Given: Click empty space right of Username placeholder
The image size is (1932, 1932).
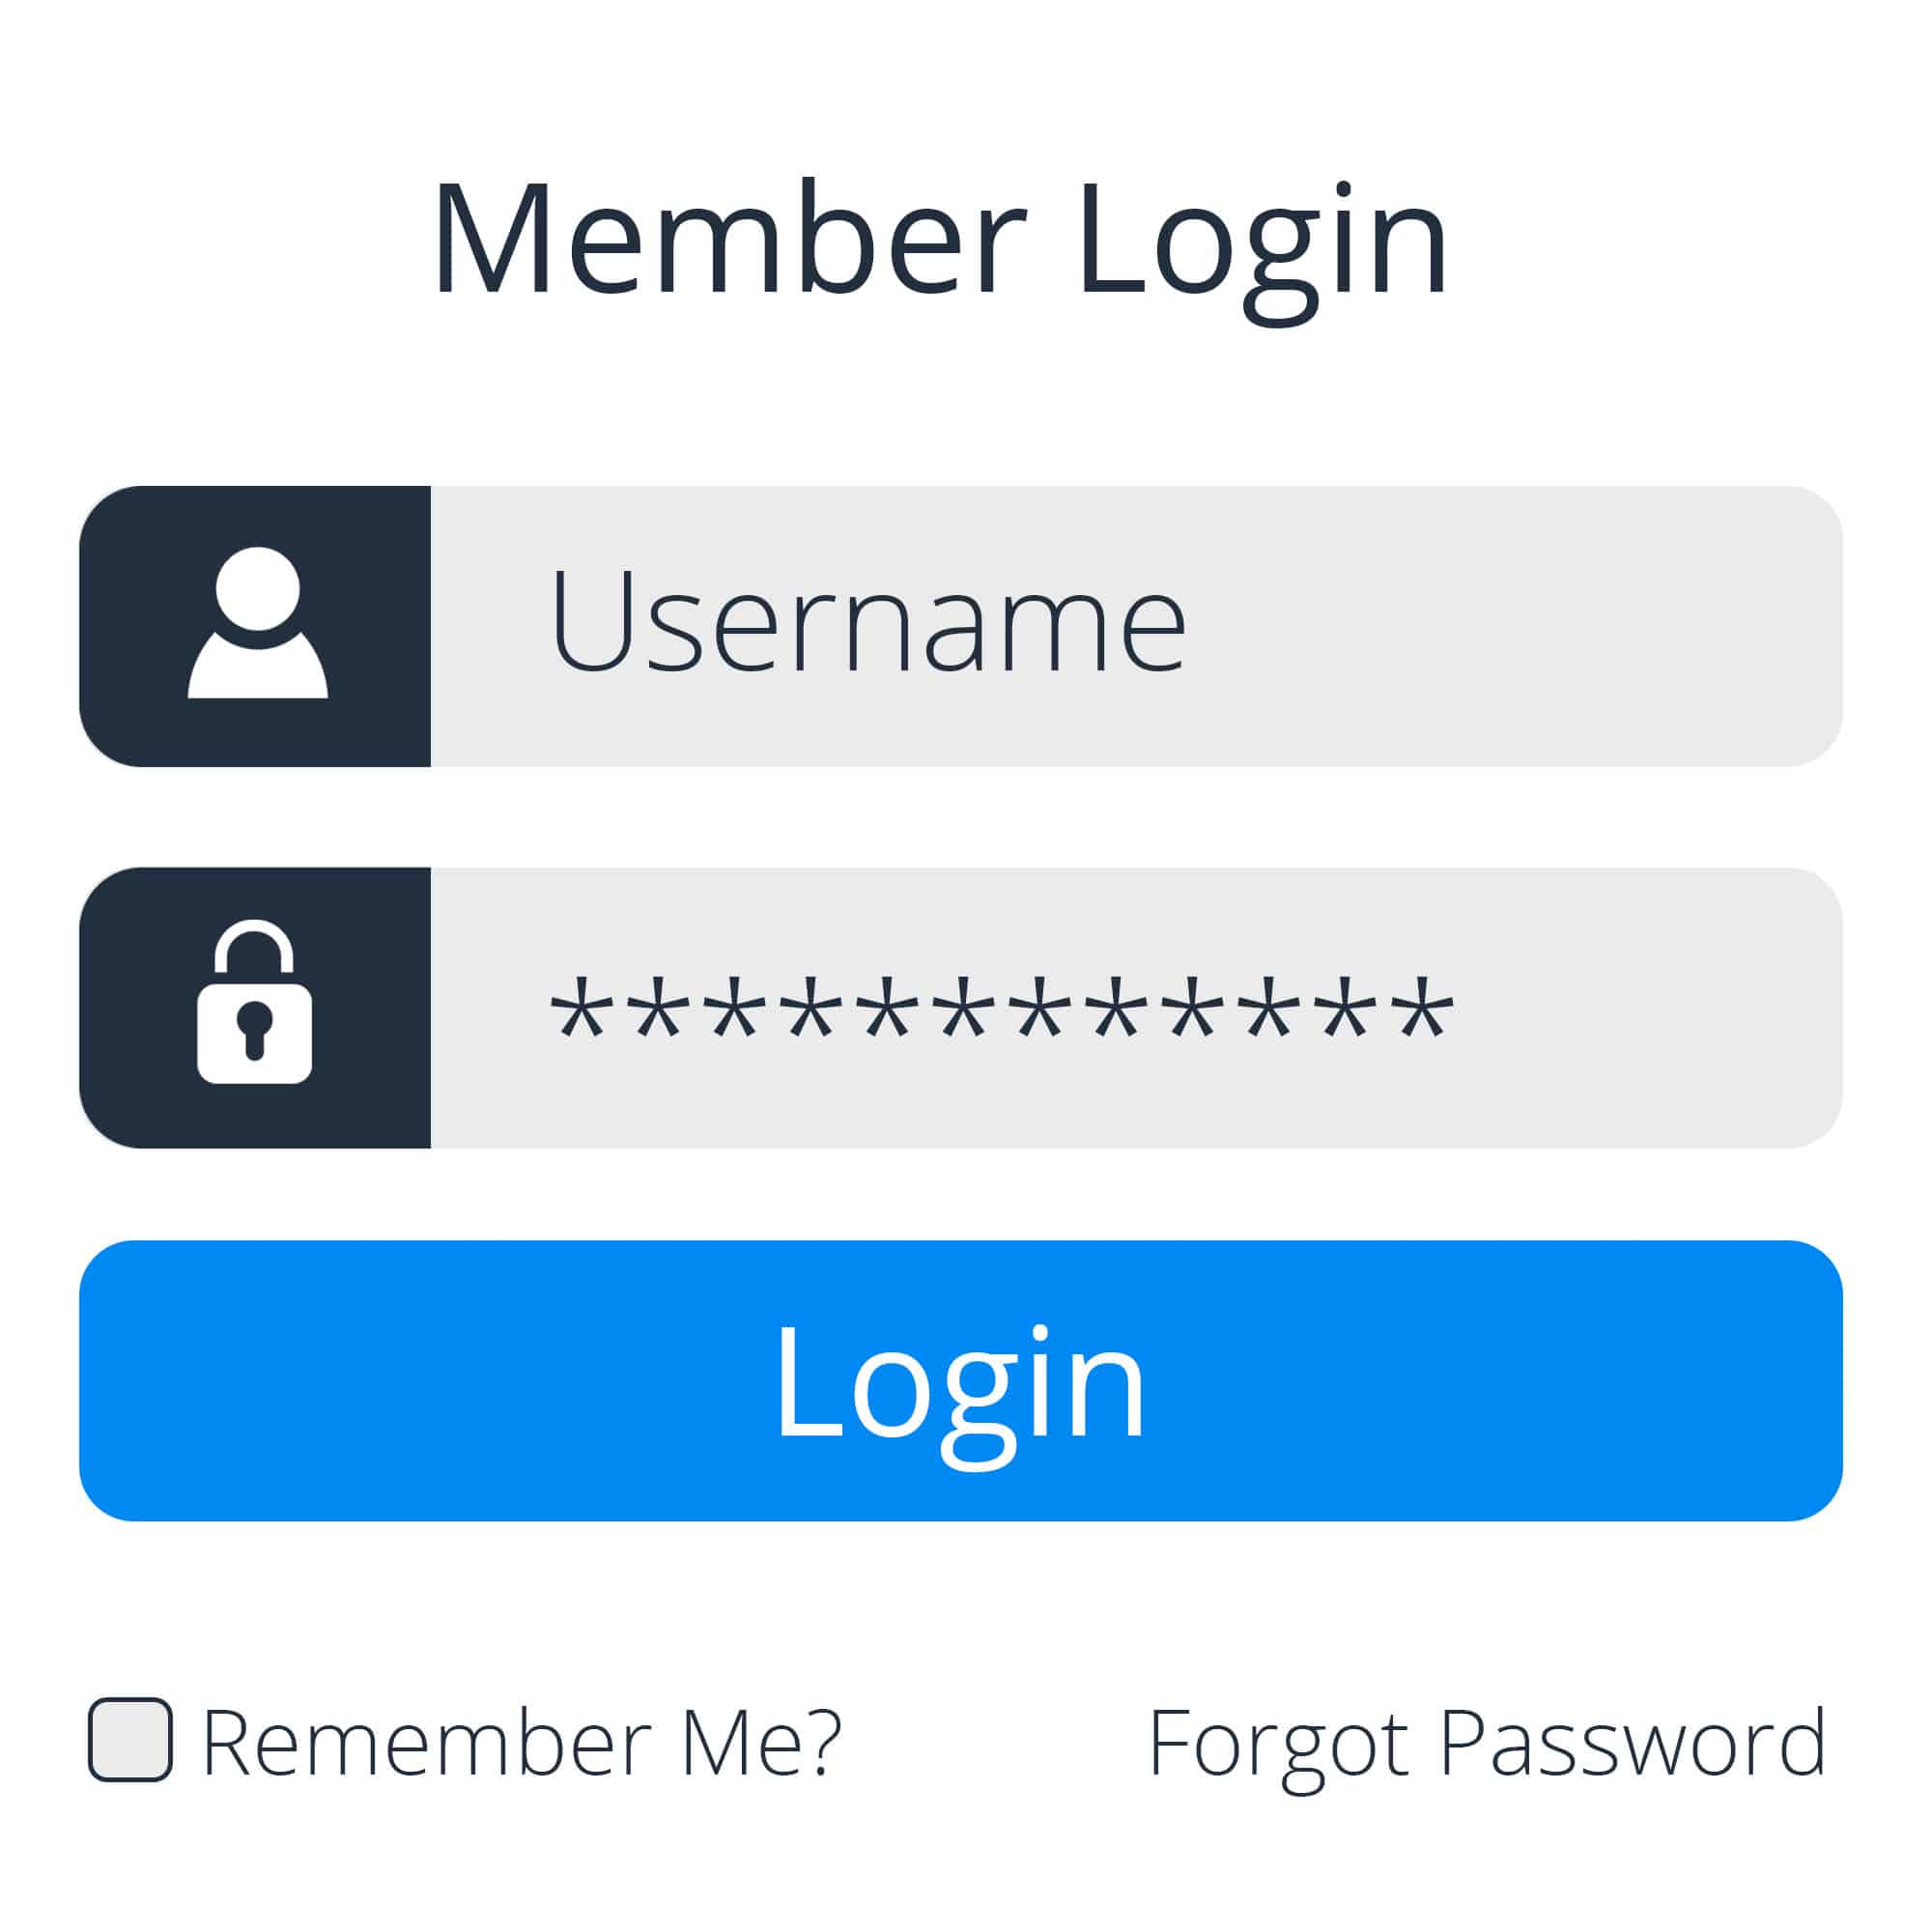Looking at the screenshot, I should tap(1500, 626).
